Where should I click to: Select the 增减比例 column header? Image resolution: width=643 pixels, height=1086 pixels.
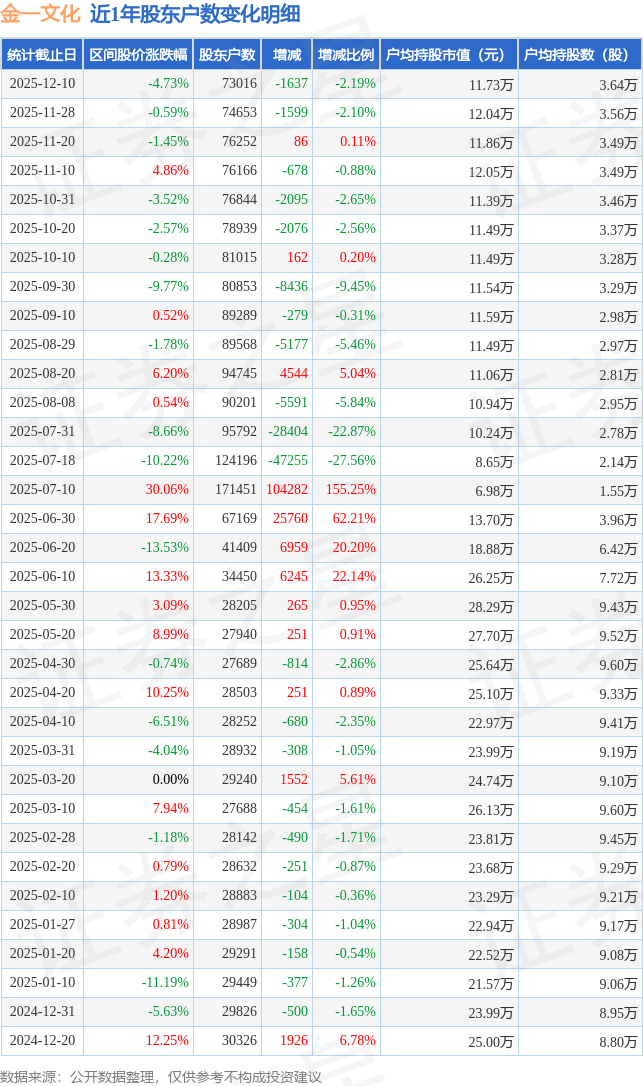(346, 55)
